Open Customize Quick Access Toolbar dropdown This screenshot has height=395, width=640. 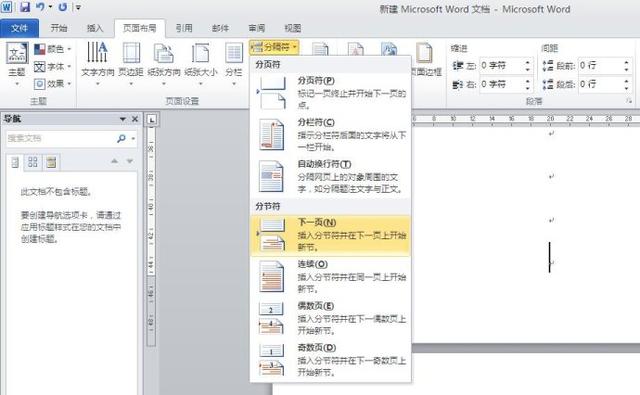pos(78,7)
